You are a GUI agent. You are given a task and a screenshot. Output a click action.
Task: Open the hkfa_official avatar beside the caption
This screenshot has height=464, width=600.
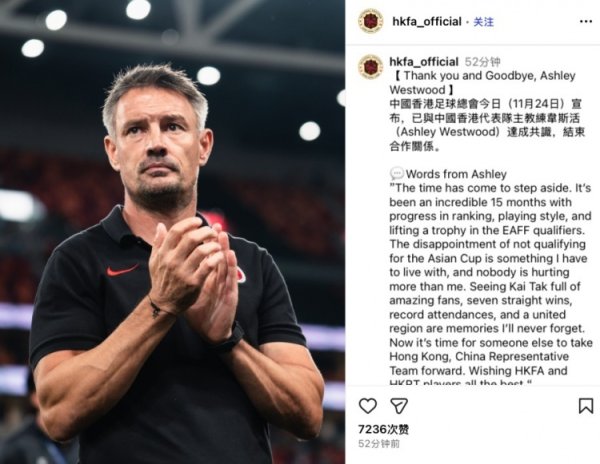370,67
